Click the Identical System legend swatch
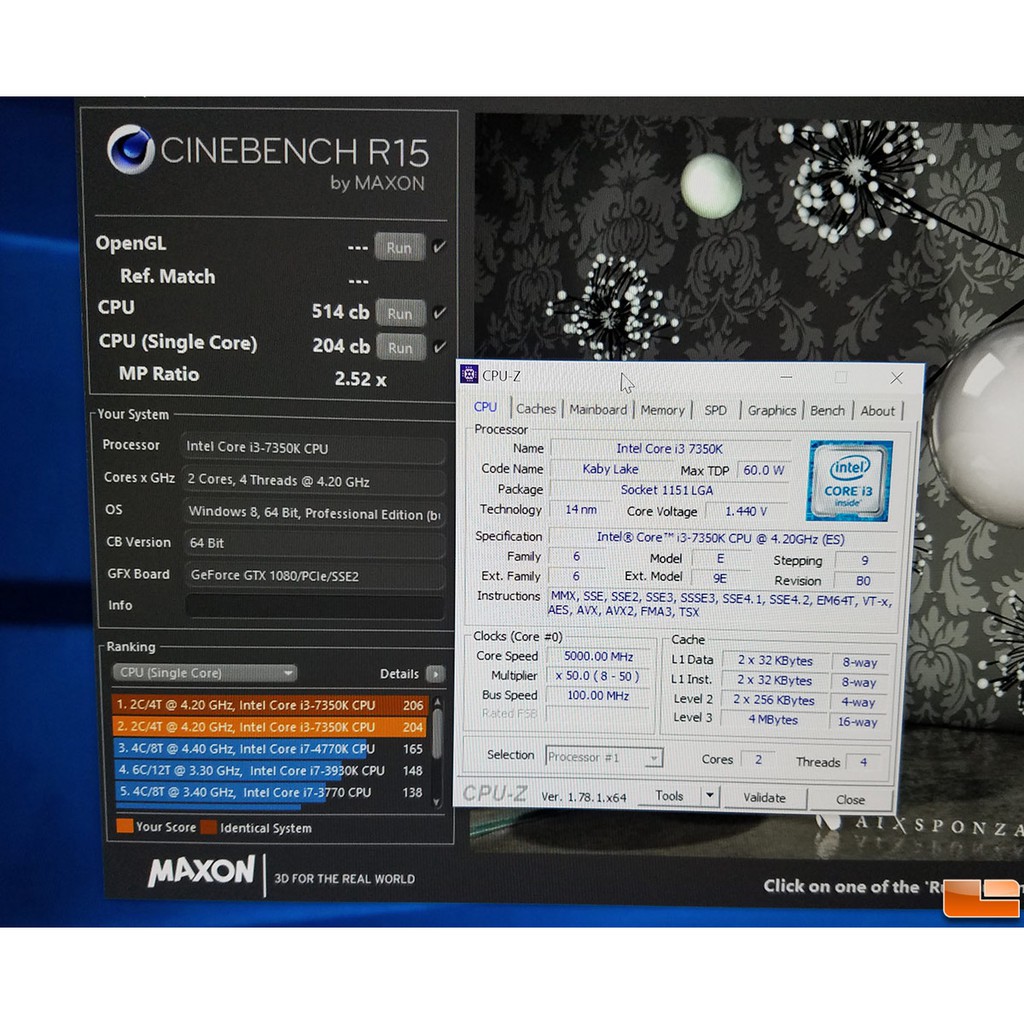The width and height of the screenshot is (1024, 1024). [x=209, y=827]
